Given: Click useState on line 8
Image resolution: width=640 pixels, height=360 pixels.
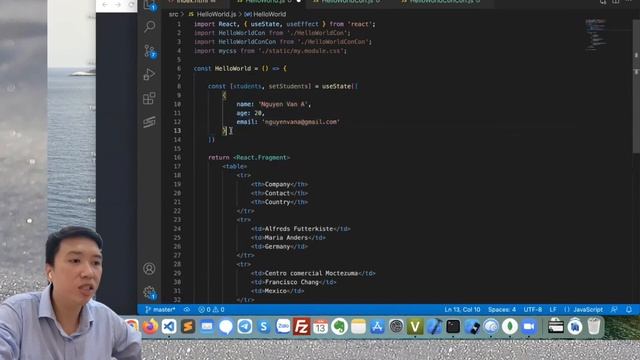Looking at the screenshot, I should tap(336, 86).
